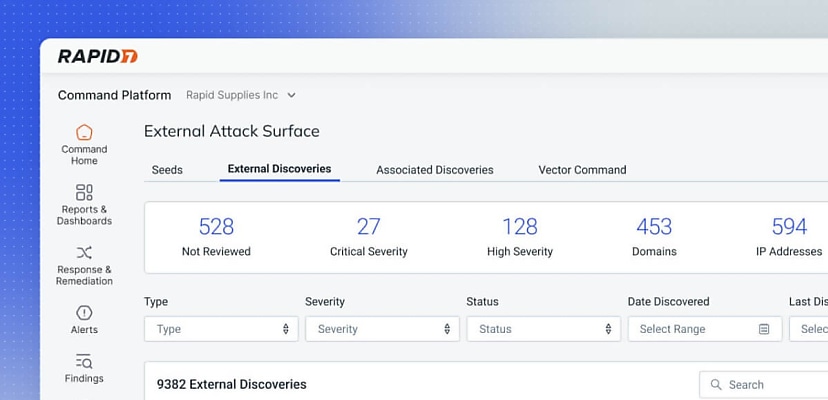Open the Findings sidebar icon
Image resolution: width=828 pixels, height=400 pixels.
coord(84,361)
